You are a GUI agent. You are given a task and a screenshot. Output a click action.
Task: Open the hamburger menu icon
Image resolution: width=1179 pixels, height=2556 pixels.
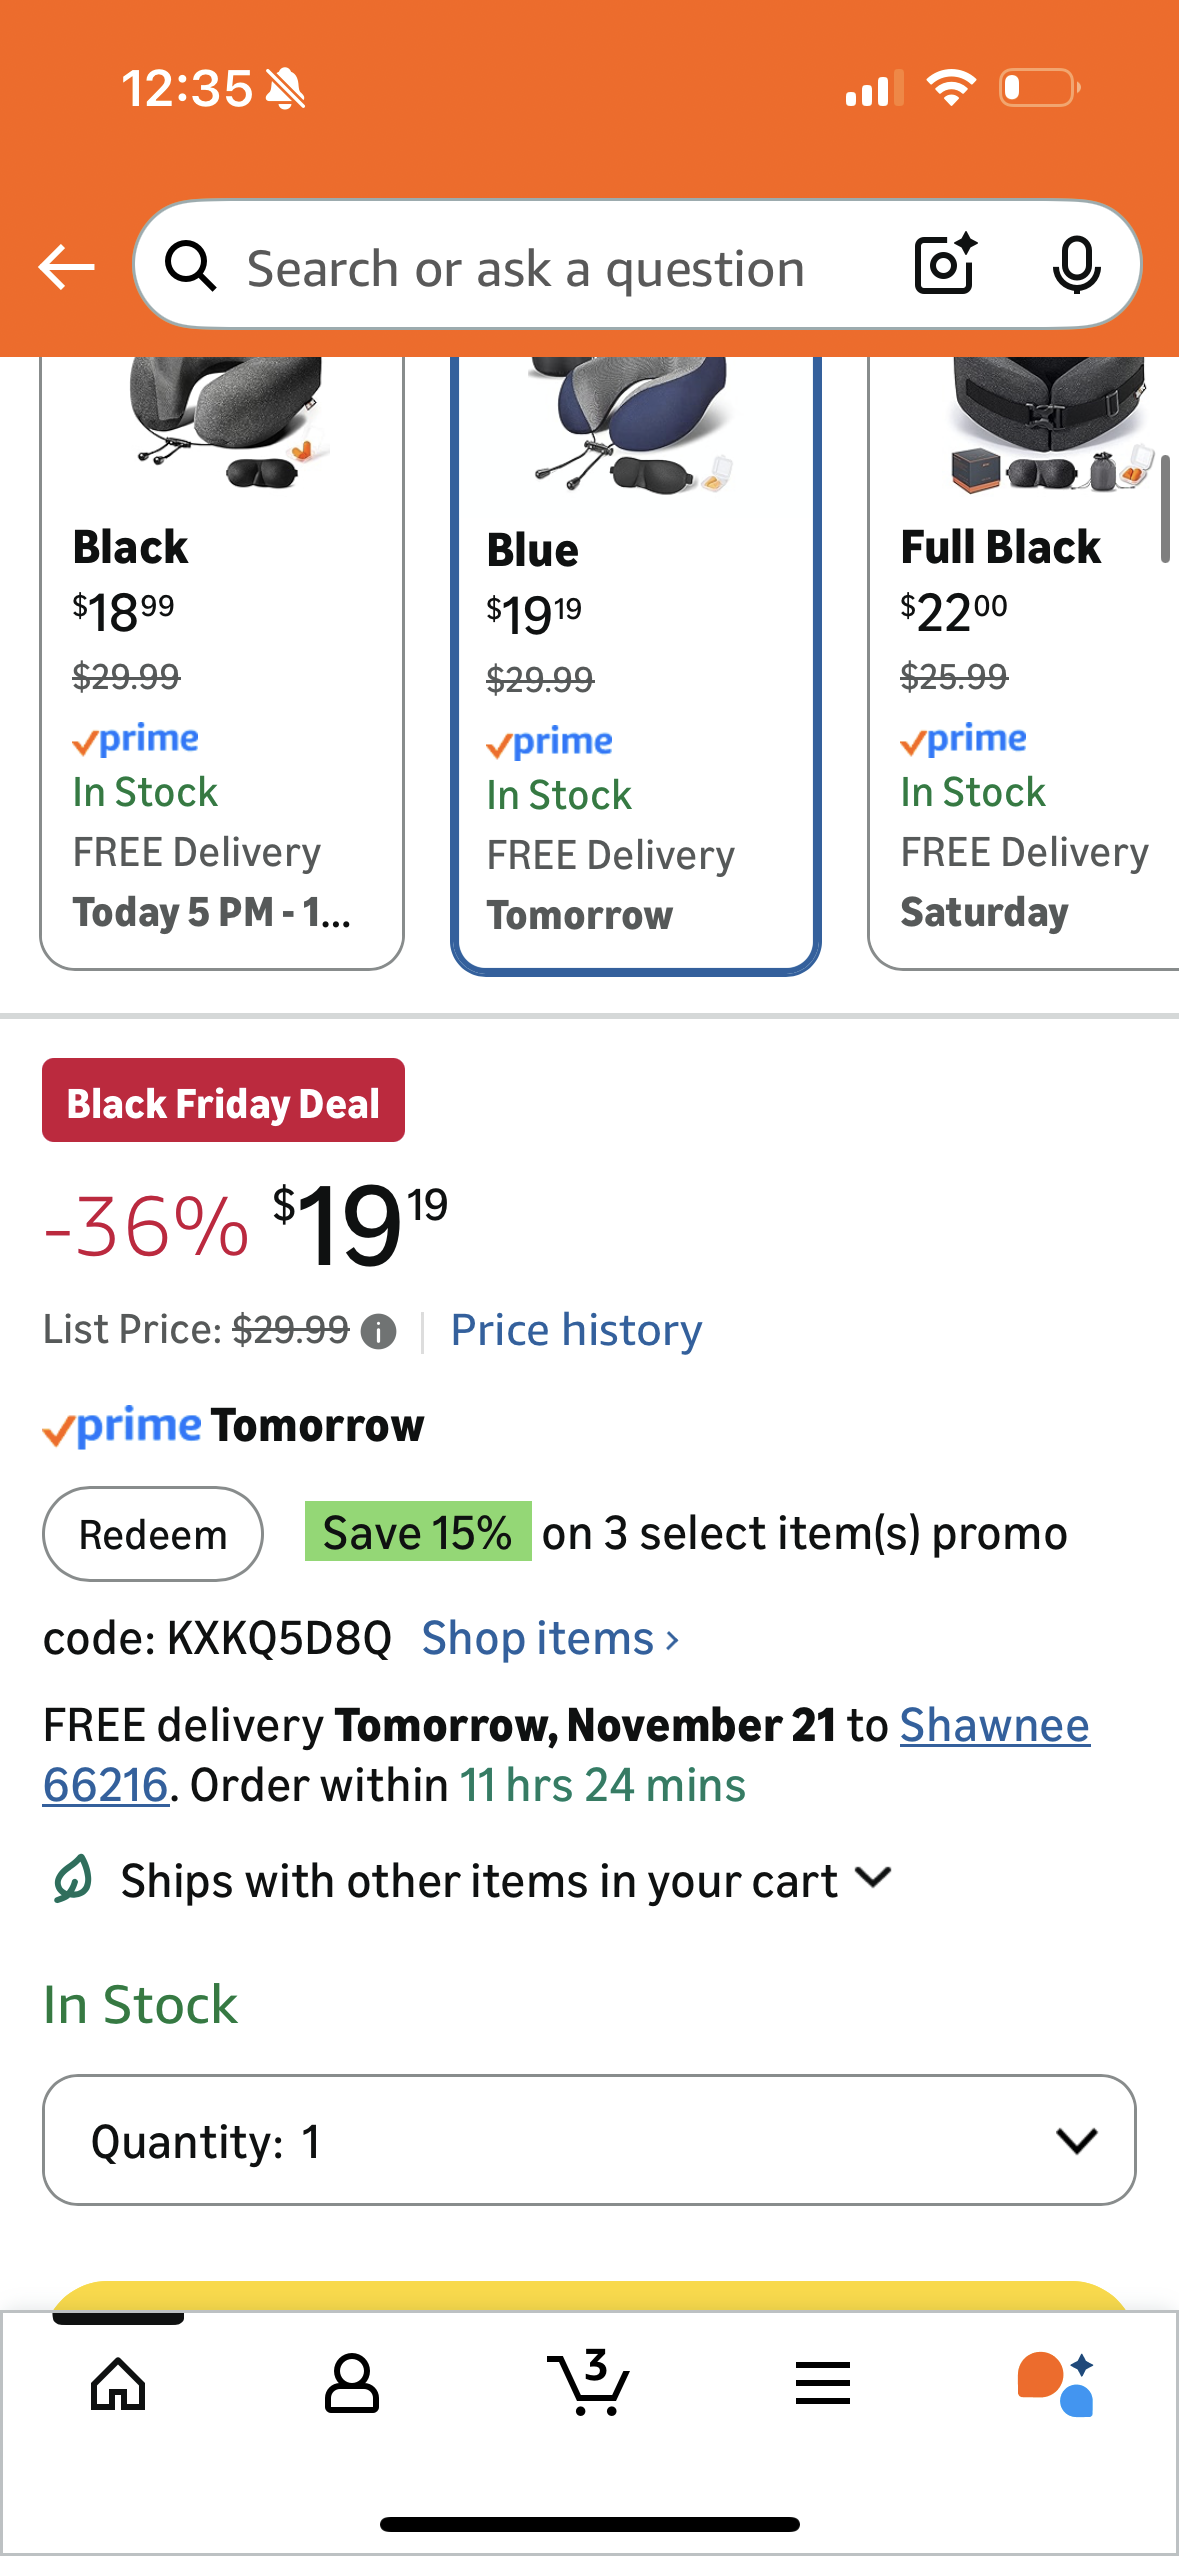tap(823, 2384)
